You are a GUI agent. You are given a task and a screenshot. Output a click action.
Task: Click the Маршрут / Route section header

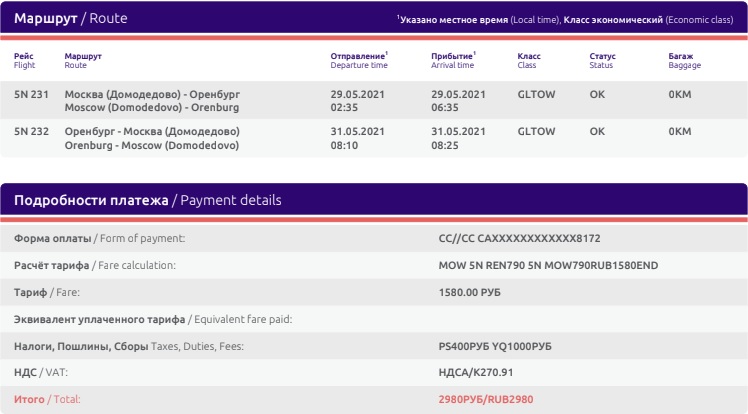71,18
